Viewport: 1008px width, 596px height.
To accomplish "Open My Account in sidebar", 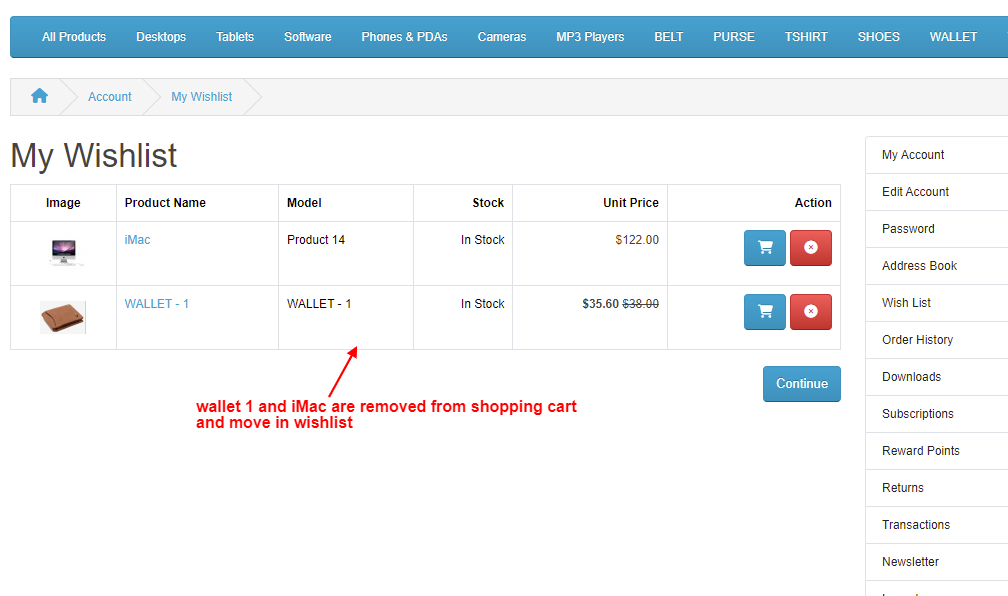I will pyautogui.click(x=937, y=155).
